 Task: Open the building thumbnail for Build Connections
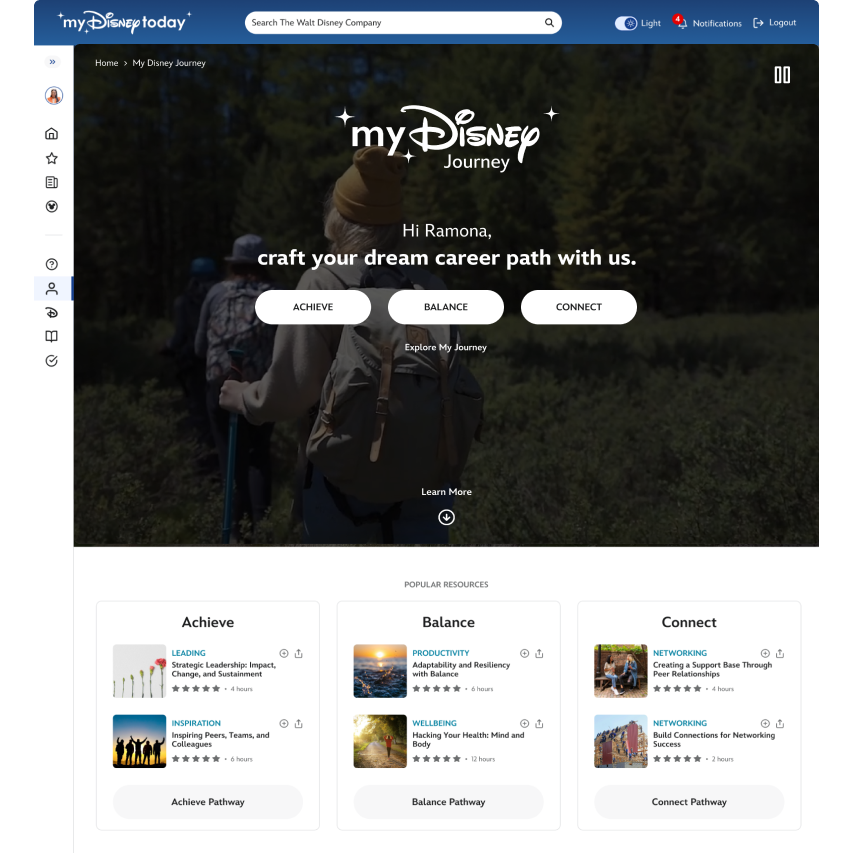(x=621, y=741)
